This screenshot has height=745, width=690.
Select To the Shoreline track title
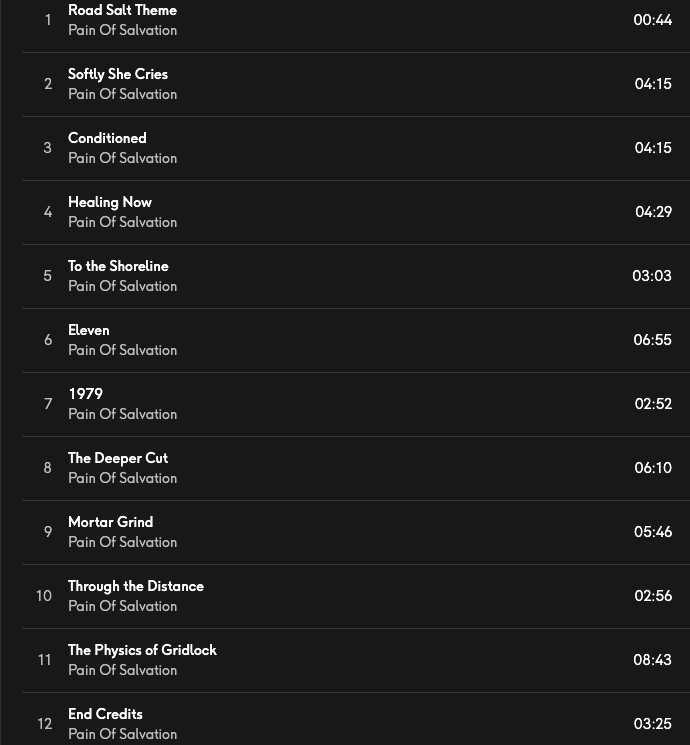coord(118,266)
